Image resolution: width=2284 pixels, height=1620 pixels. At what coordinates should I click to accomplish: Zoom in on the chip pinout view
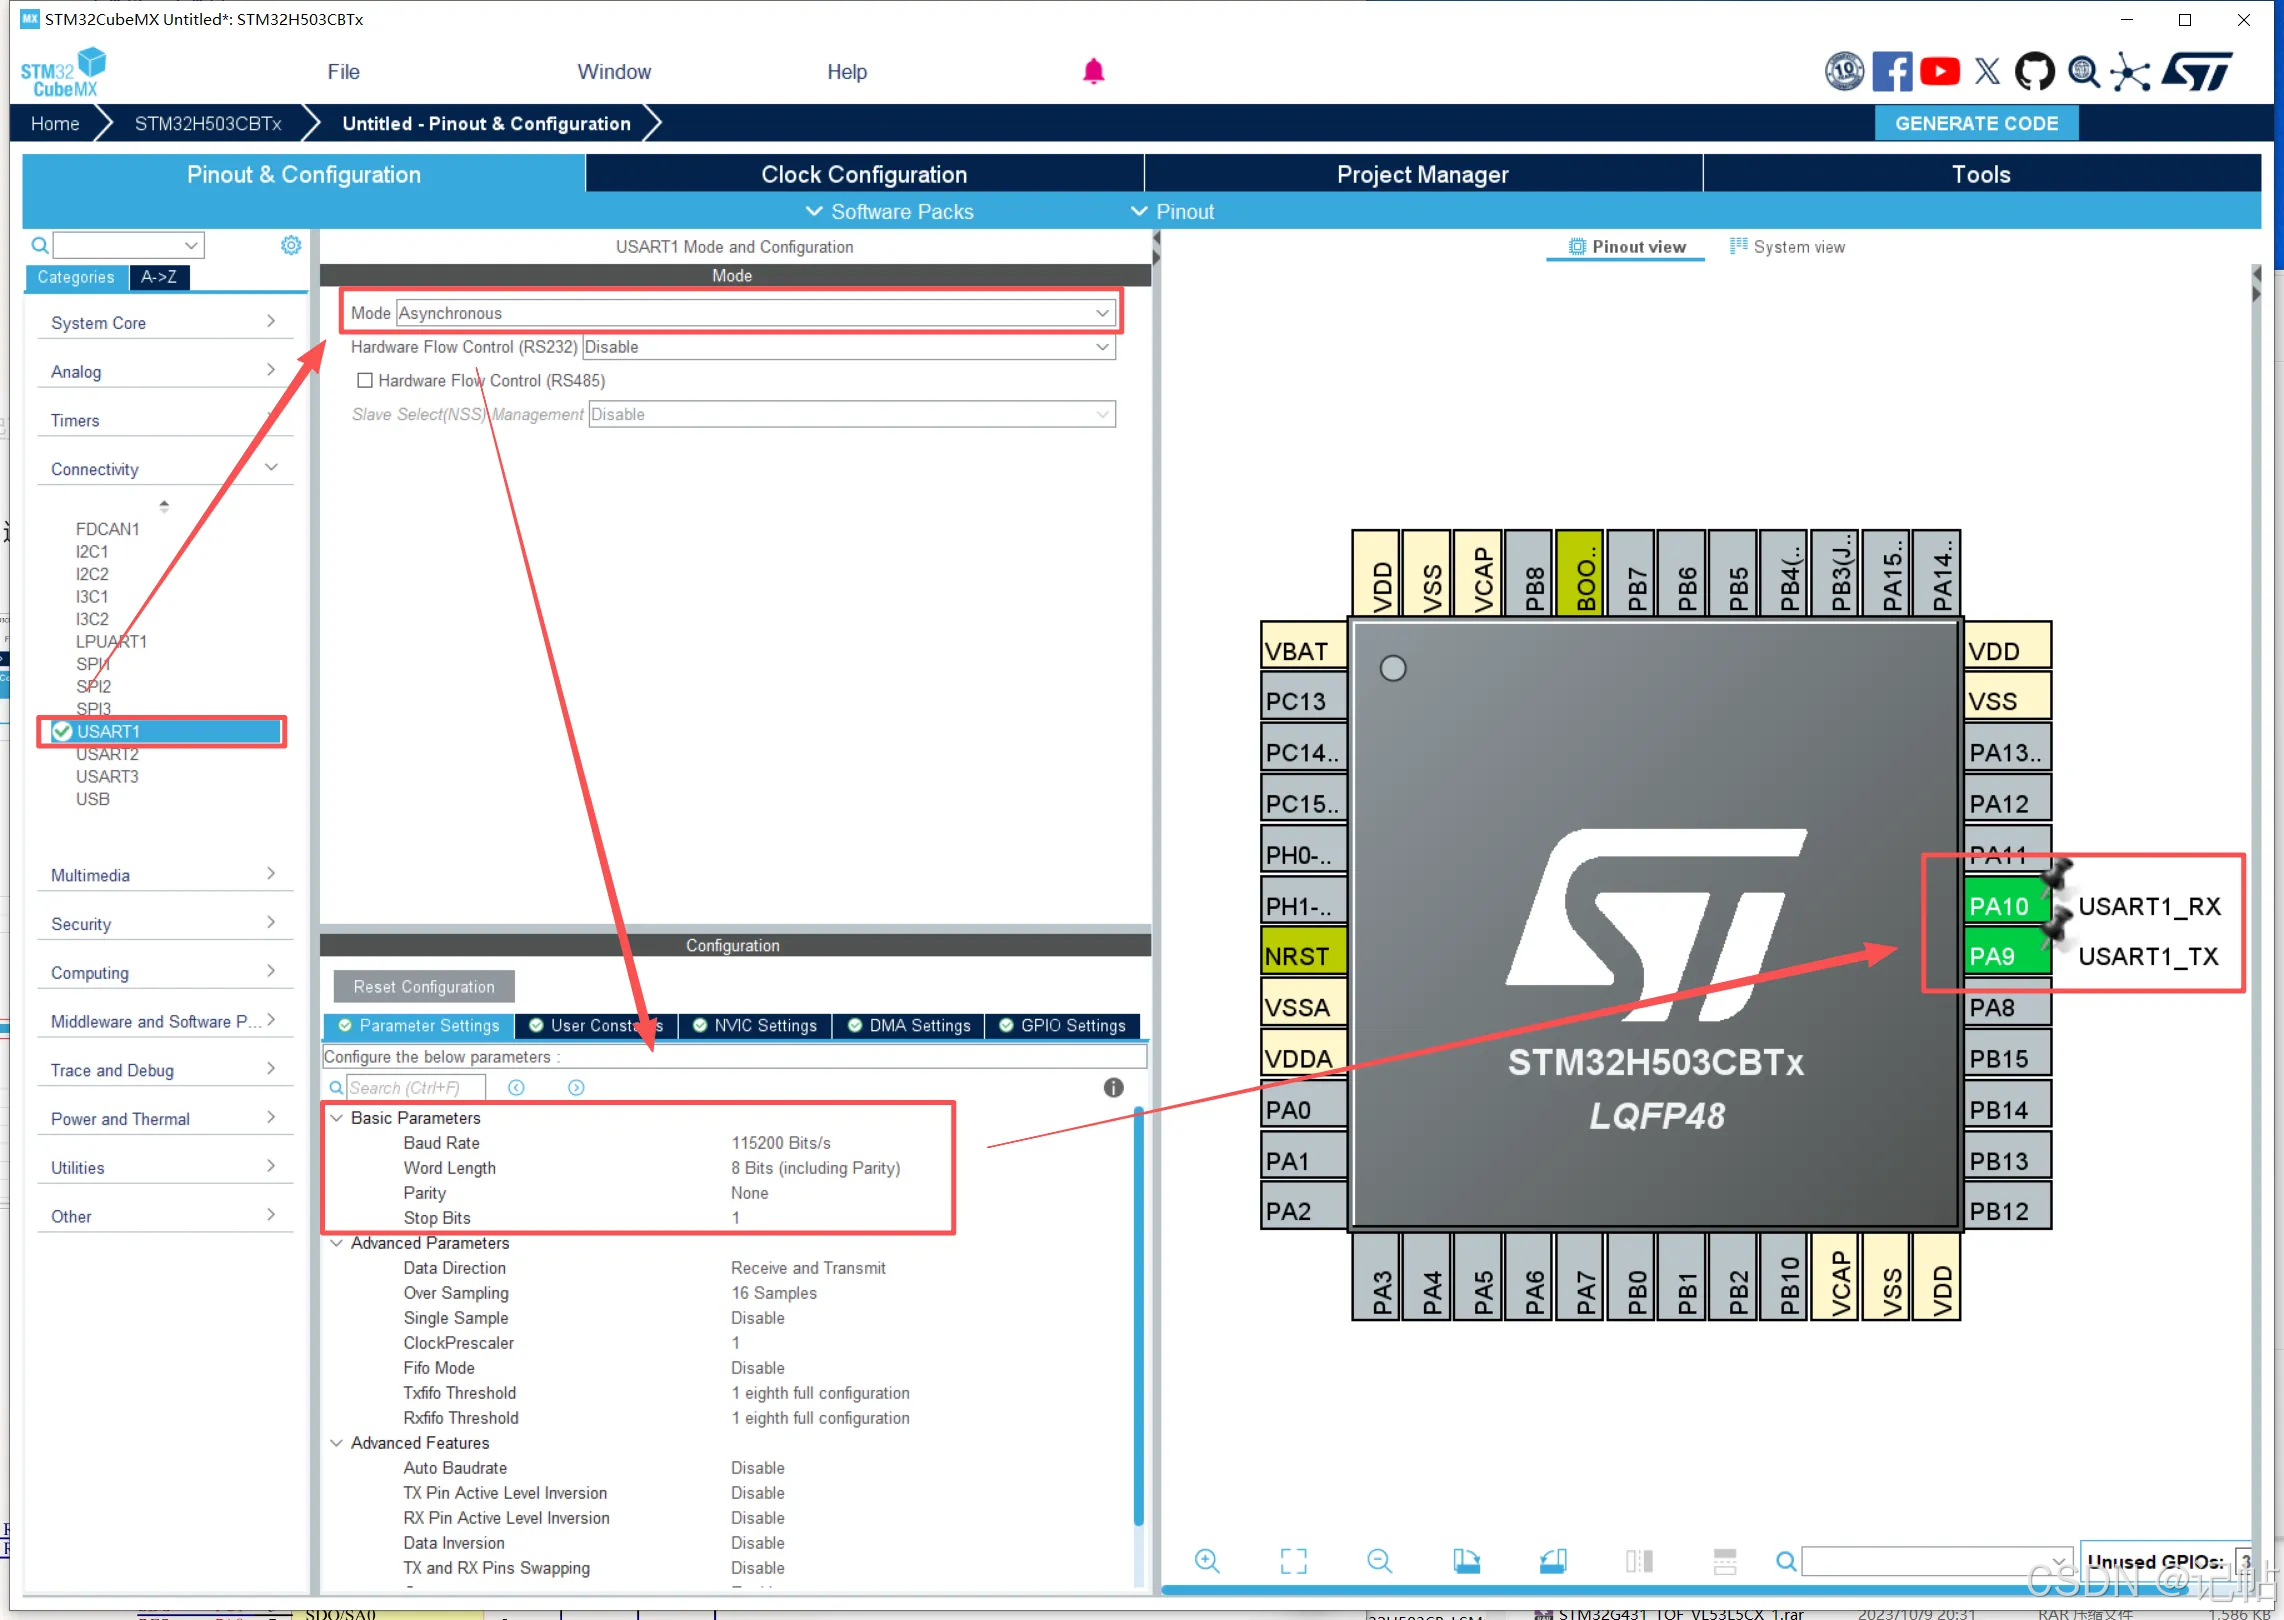pos(1207,1561)
